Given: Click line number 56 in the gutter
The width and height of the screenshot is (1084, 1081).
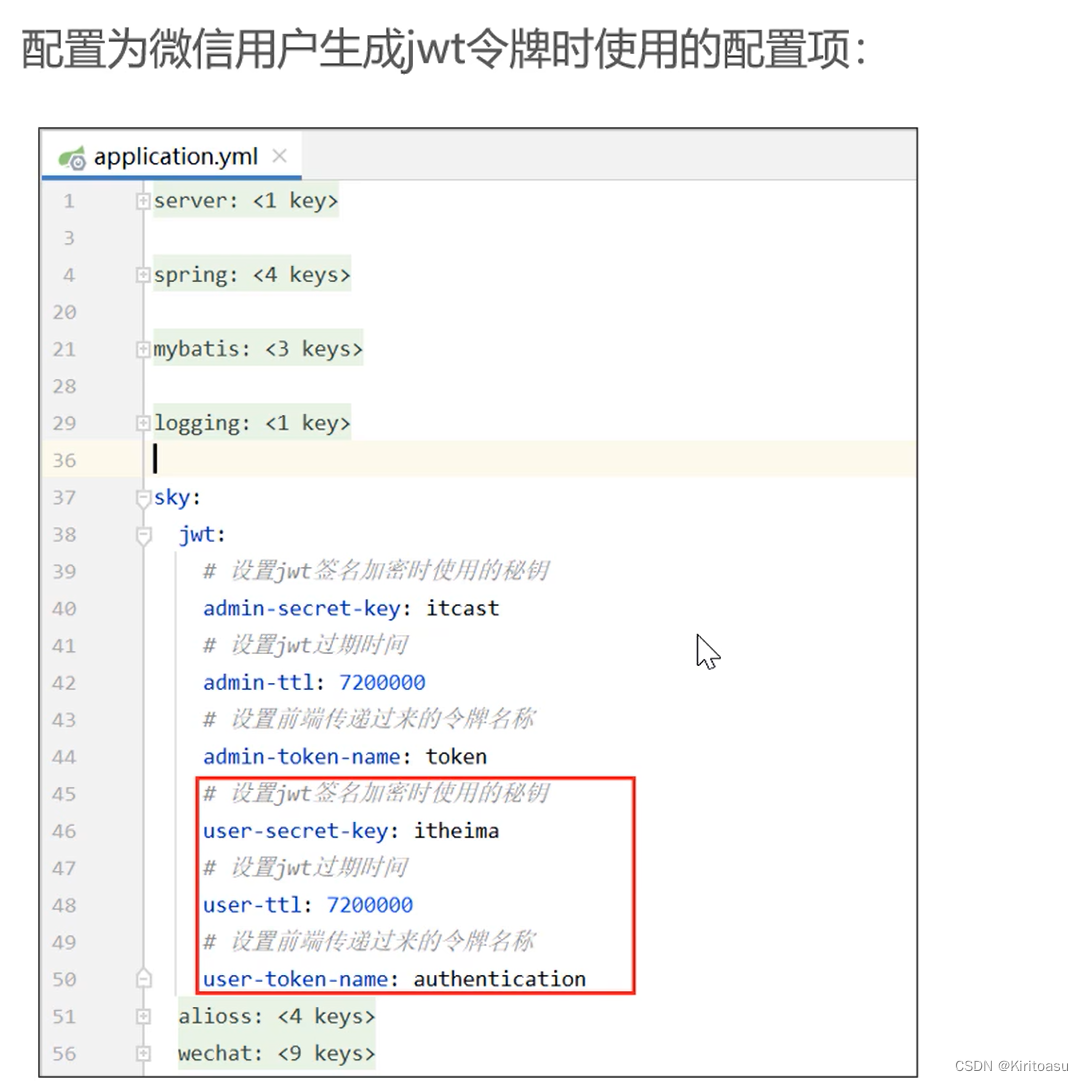Looking at the screenshot, I should [64, 1053].
